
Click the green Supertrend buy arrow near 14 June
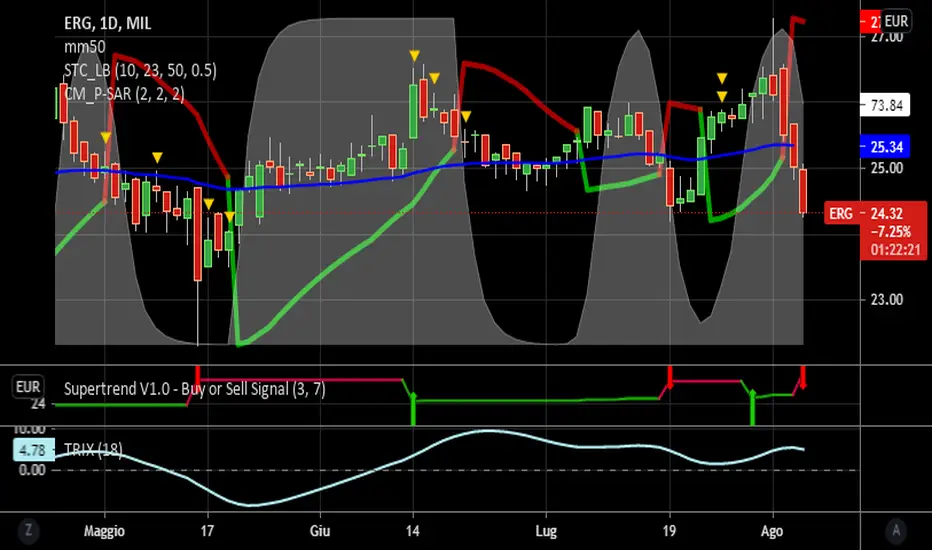pos(413,408)
